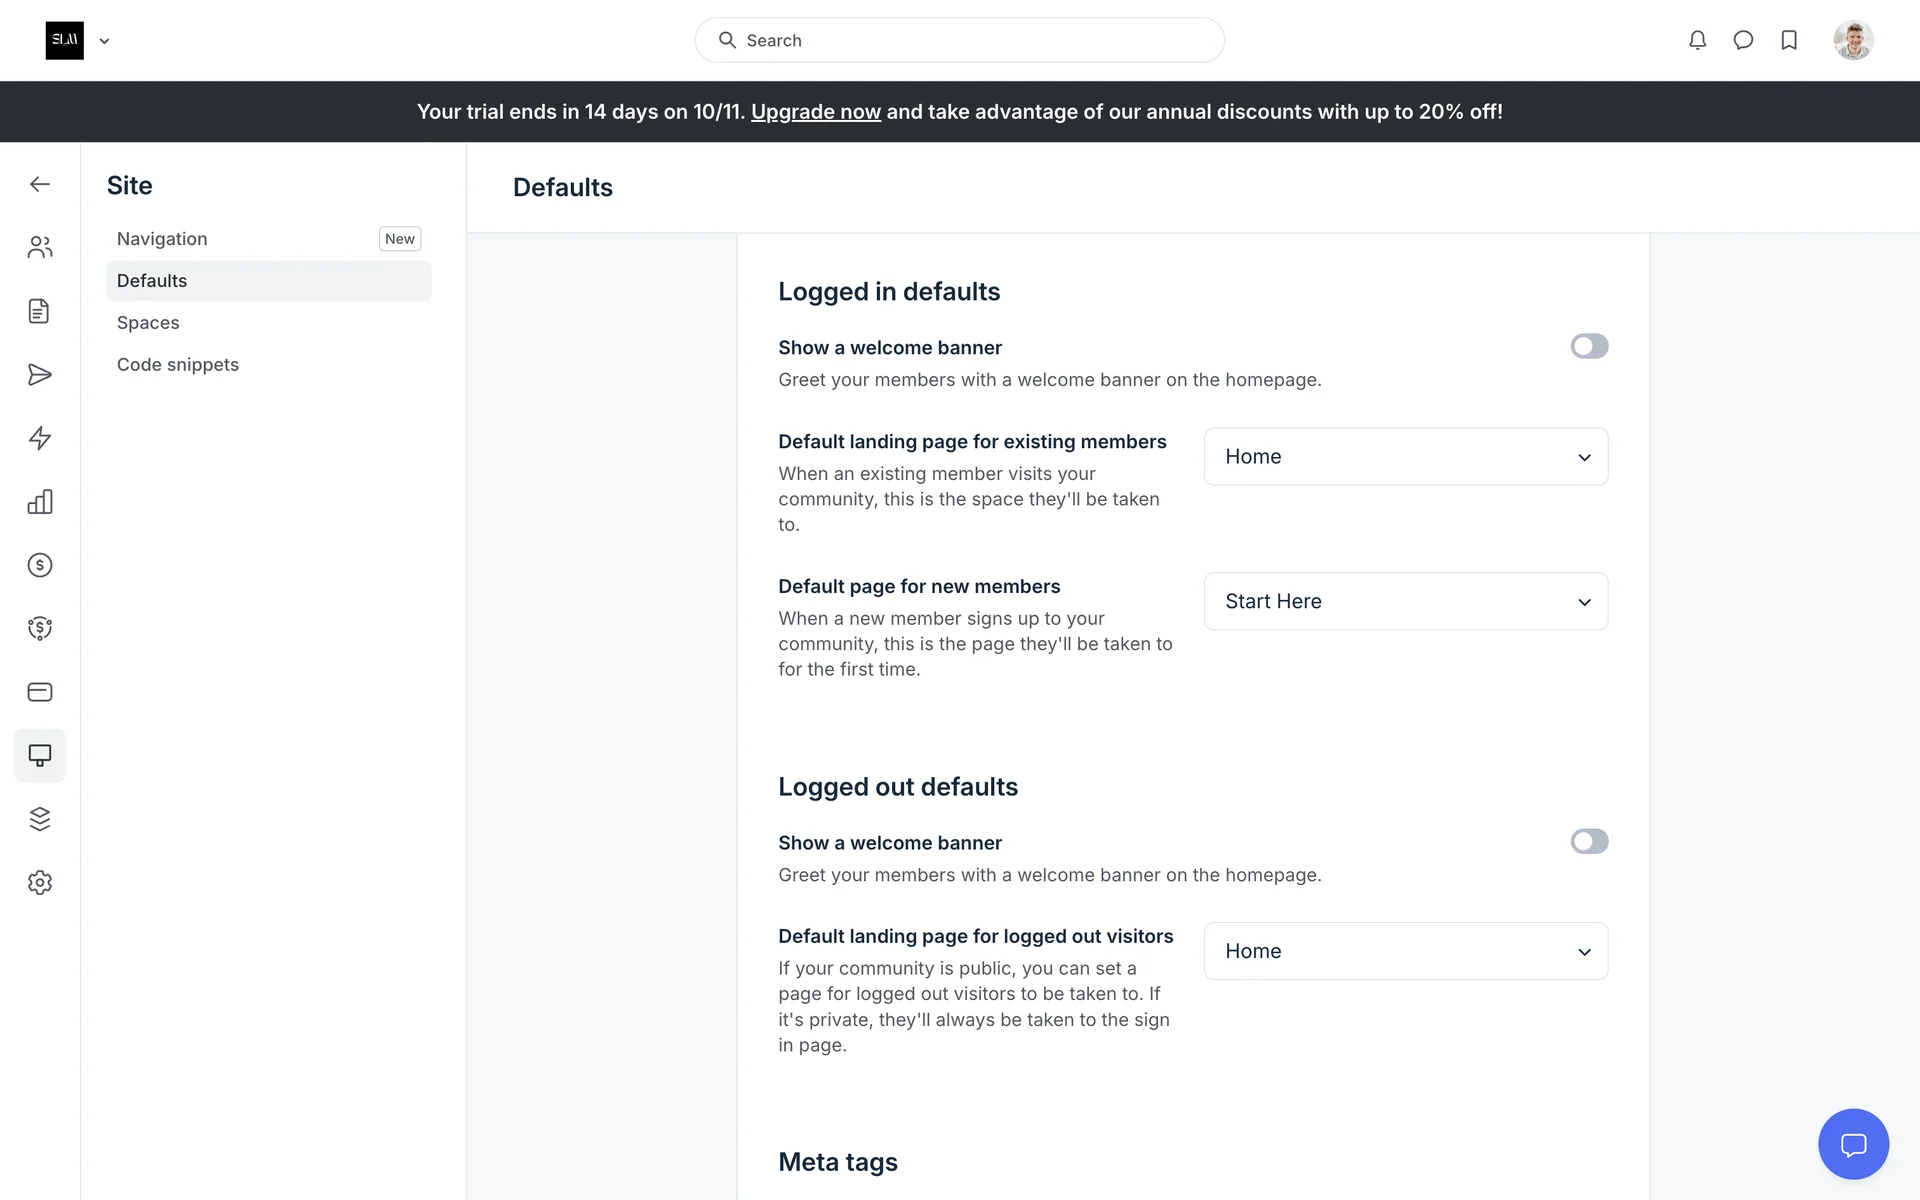
Task: Open the lightning bolt workflows icon
Action: coord(40,438)
